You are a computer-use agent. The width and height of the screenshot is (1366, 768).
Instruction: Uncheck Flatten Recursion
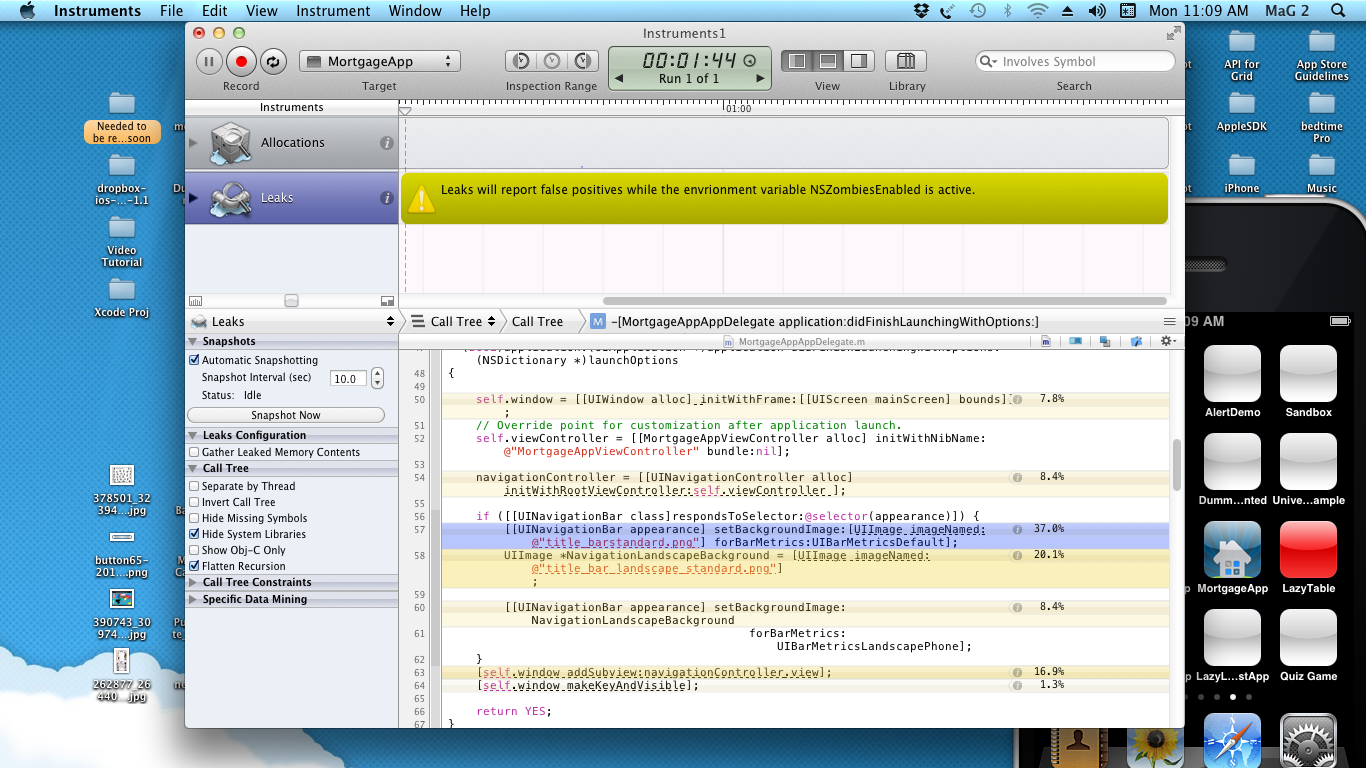[x=194, y=566]
